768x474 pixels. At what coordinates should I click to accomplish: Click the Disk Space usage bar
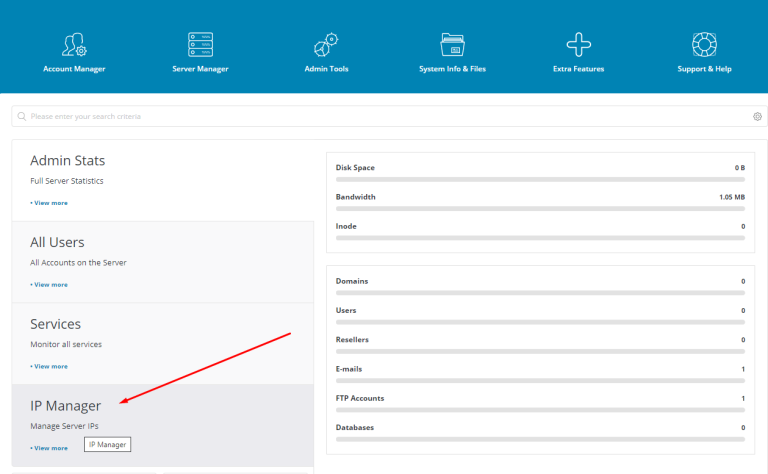coord(540,179)
